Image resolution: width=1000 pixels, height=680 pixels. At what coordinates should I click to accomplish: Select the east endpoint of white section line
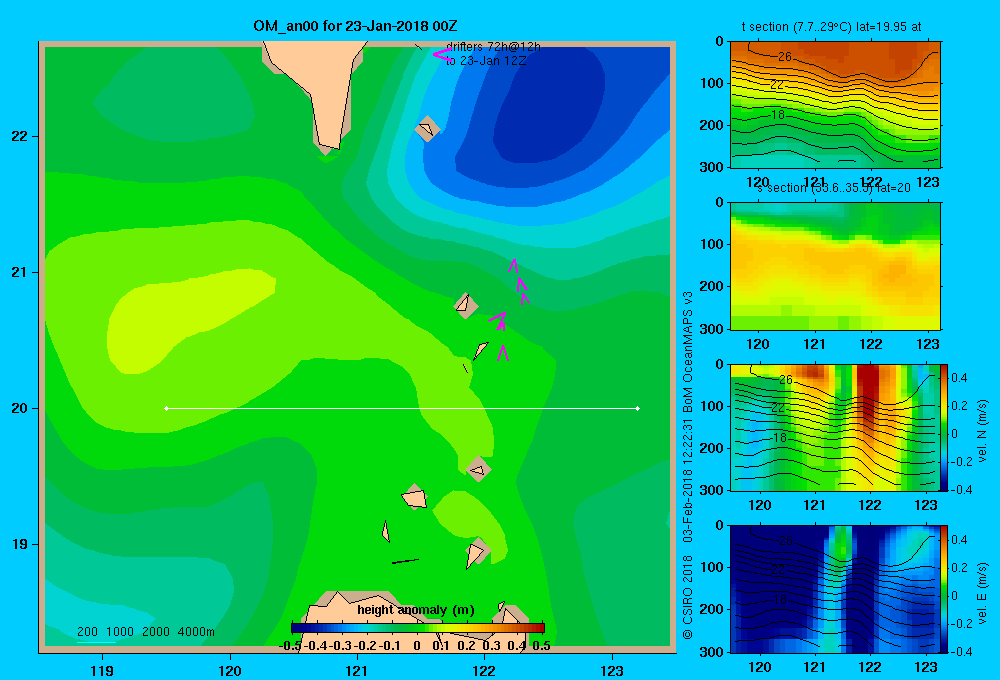tap(638, 408)
